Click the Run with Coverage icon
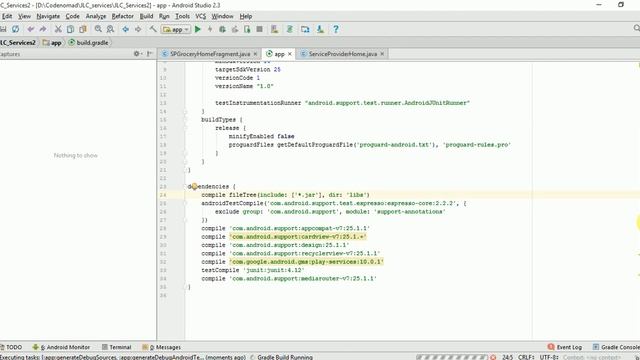 tap(235, 29)
